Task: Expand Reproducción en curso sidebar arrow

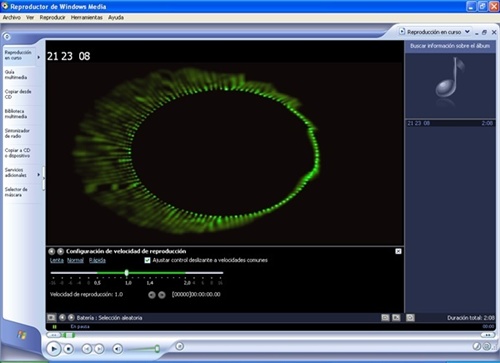Action: [x=39, y=57]
